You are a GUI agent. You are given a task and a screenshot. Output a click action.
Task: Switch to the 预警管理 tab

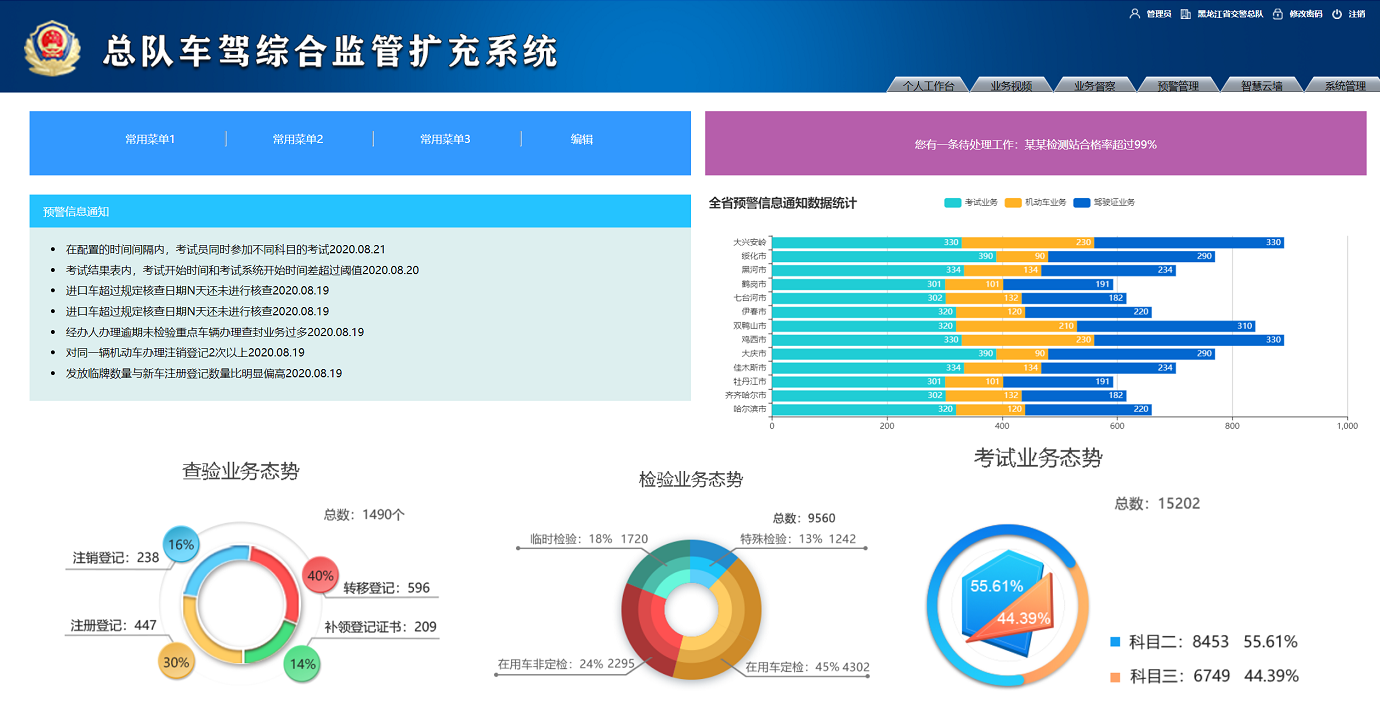point(1178,86)
